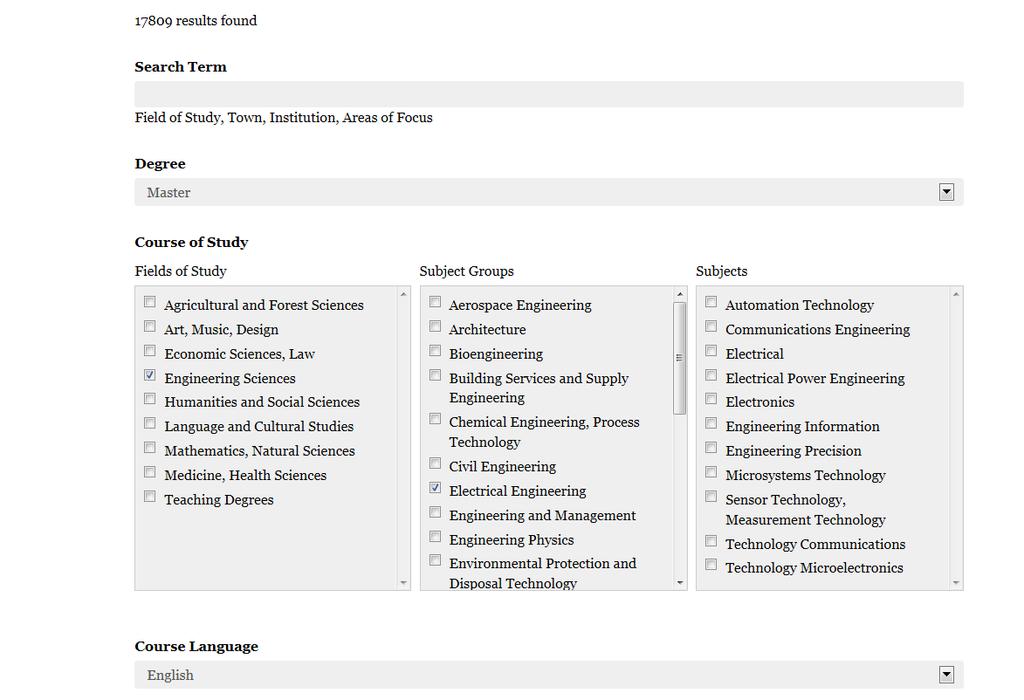Check Economic Sciences, Law checkbox
This screenshot has width=1024, height=700.
point(150,351)
